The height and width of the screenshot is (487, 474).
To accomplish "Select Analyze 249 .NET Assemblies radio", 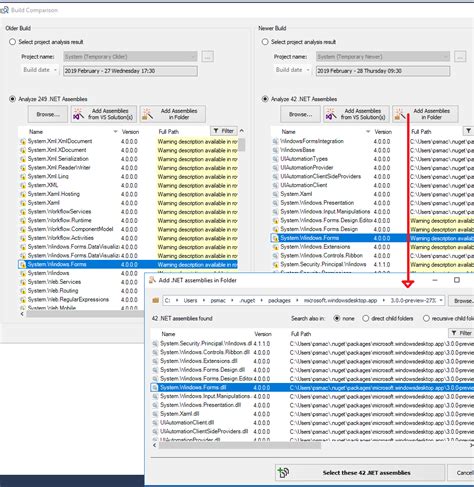I will coord(13,99).
